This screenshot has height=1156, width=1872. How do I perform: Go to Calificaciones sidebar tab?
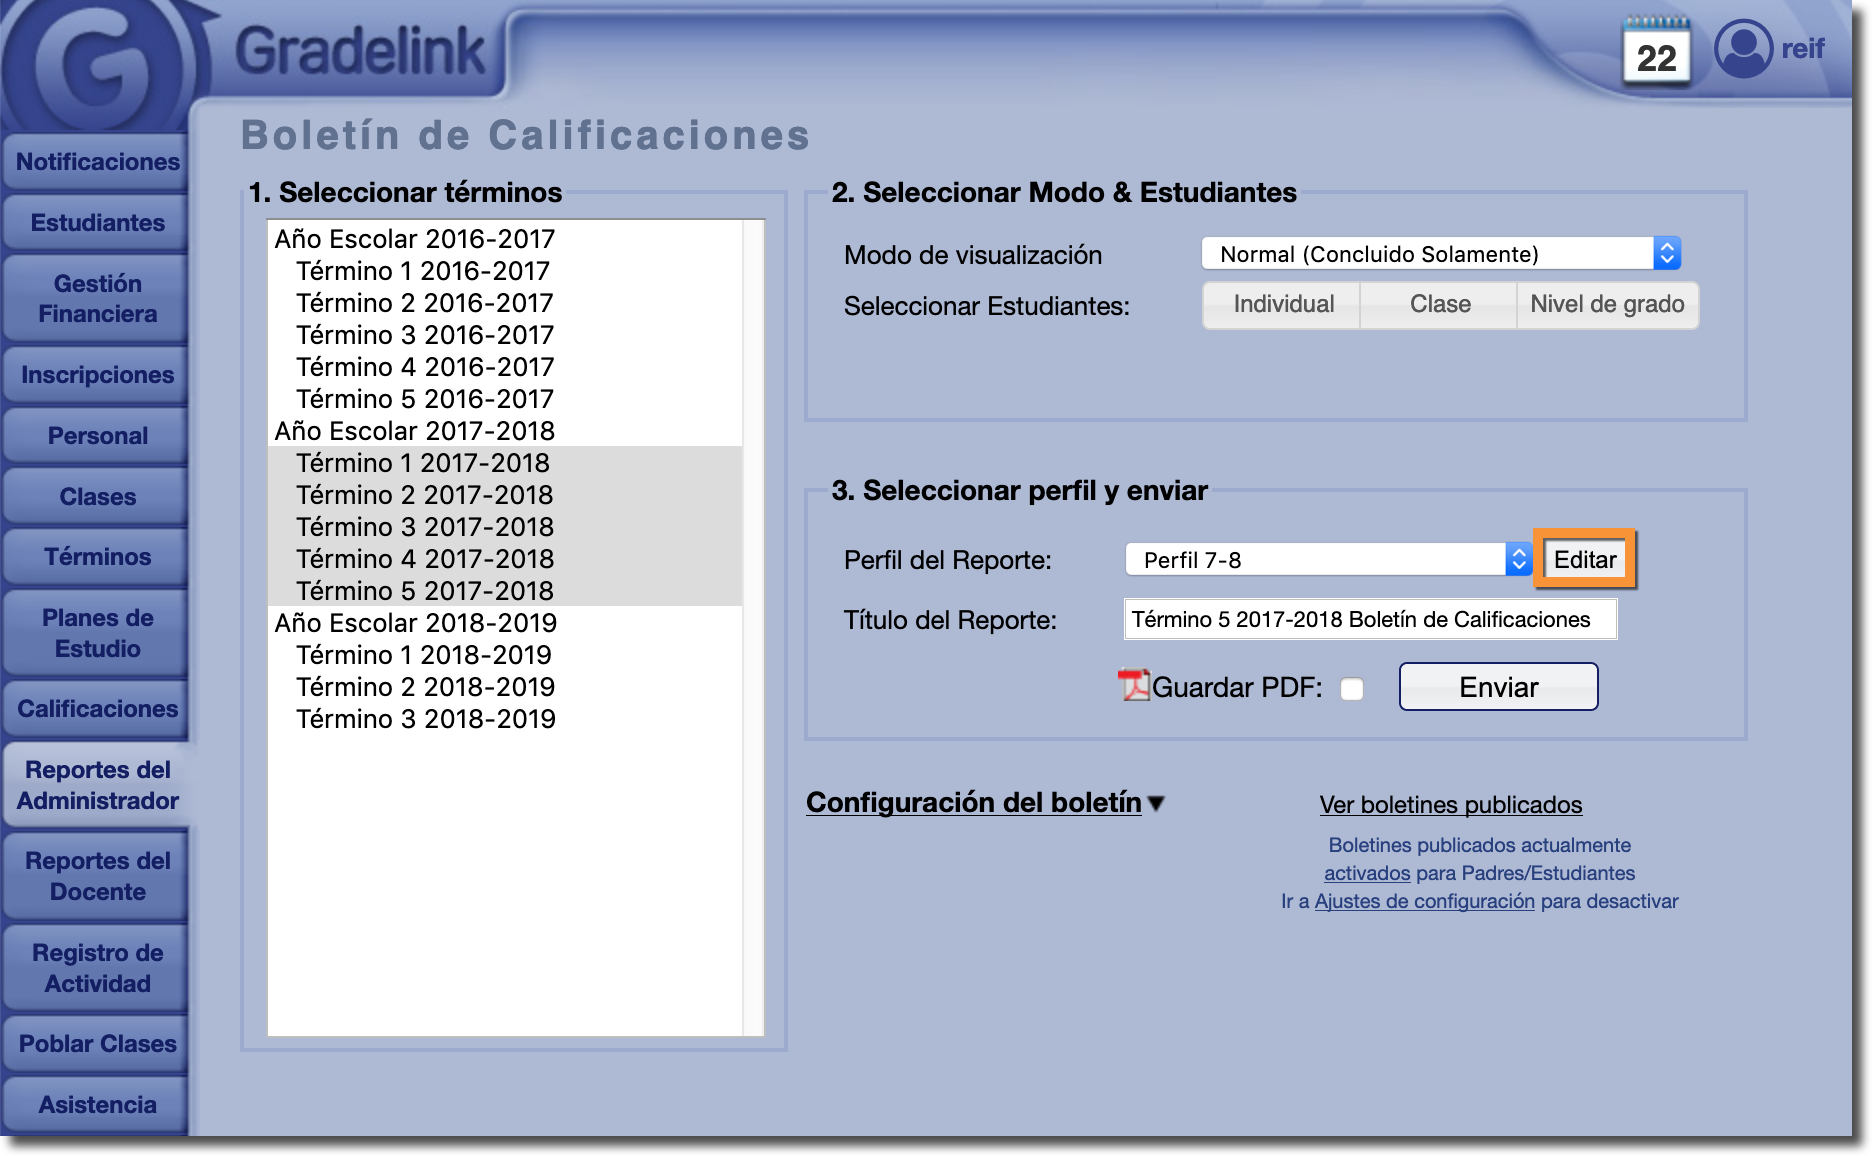pyautogui.click(x=97, y=709)
